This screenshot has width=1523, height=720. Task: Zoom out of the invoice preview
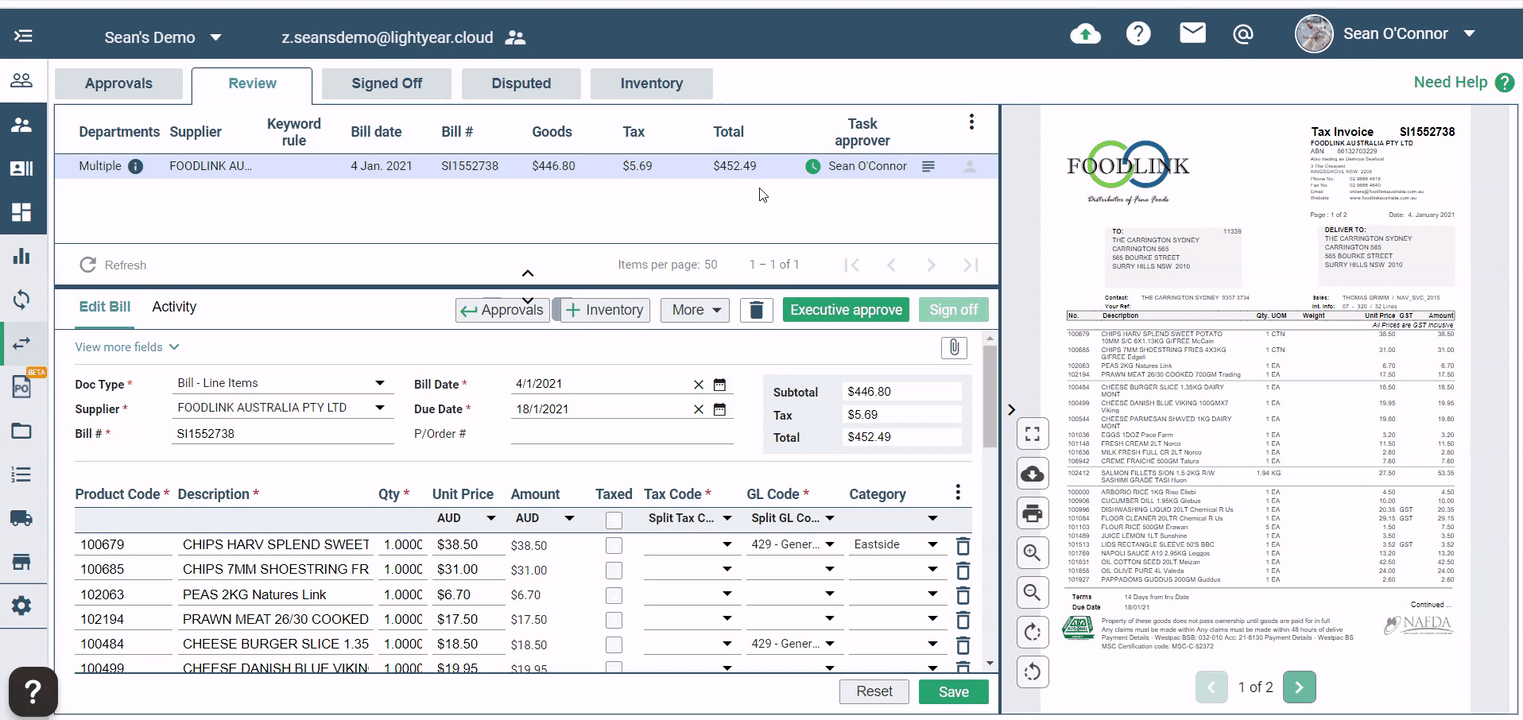[x=1033, y=593]
